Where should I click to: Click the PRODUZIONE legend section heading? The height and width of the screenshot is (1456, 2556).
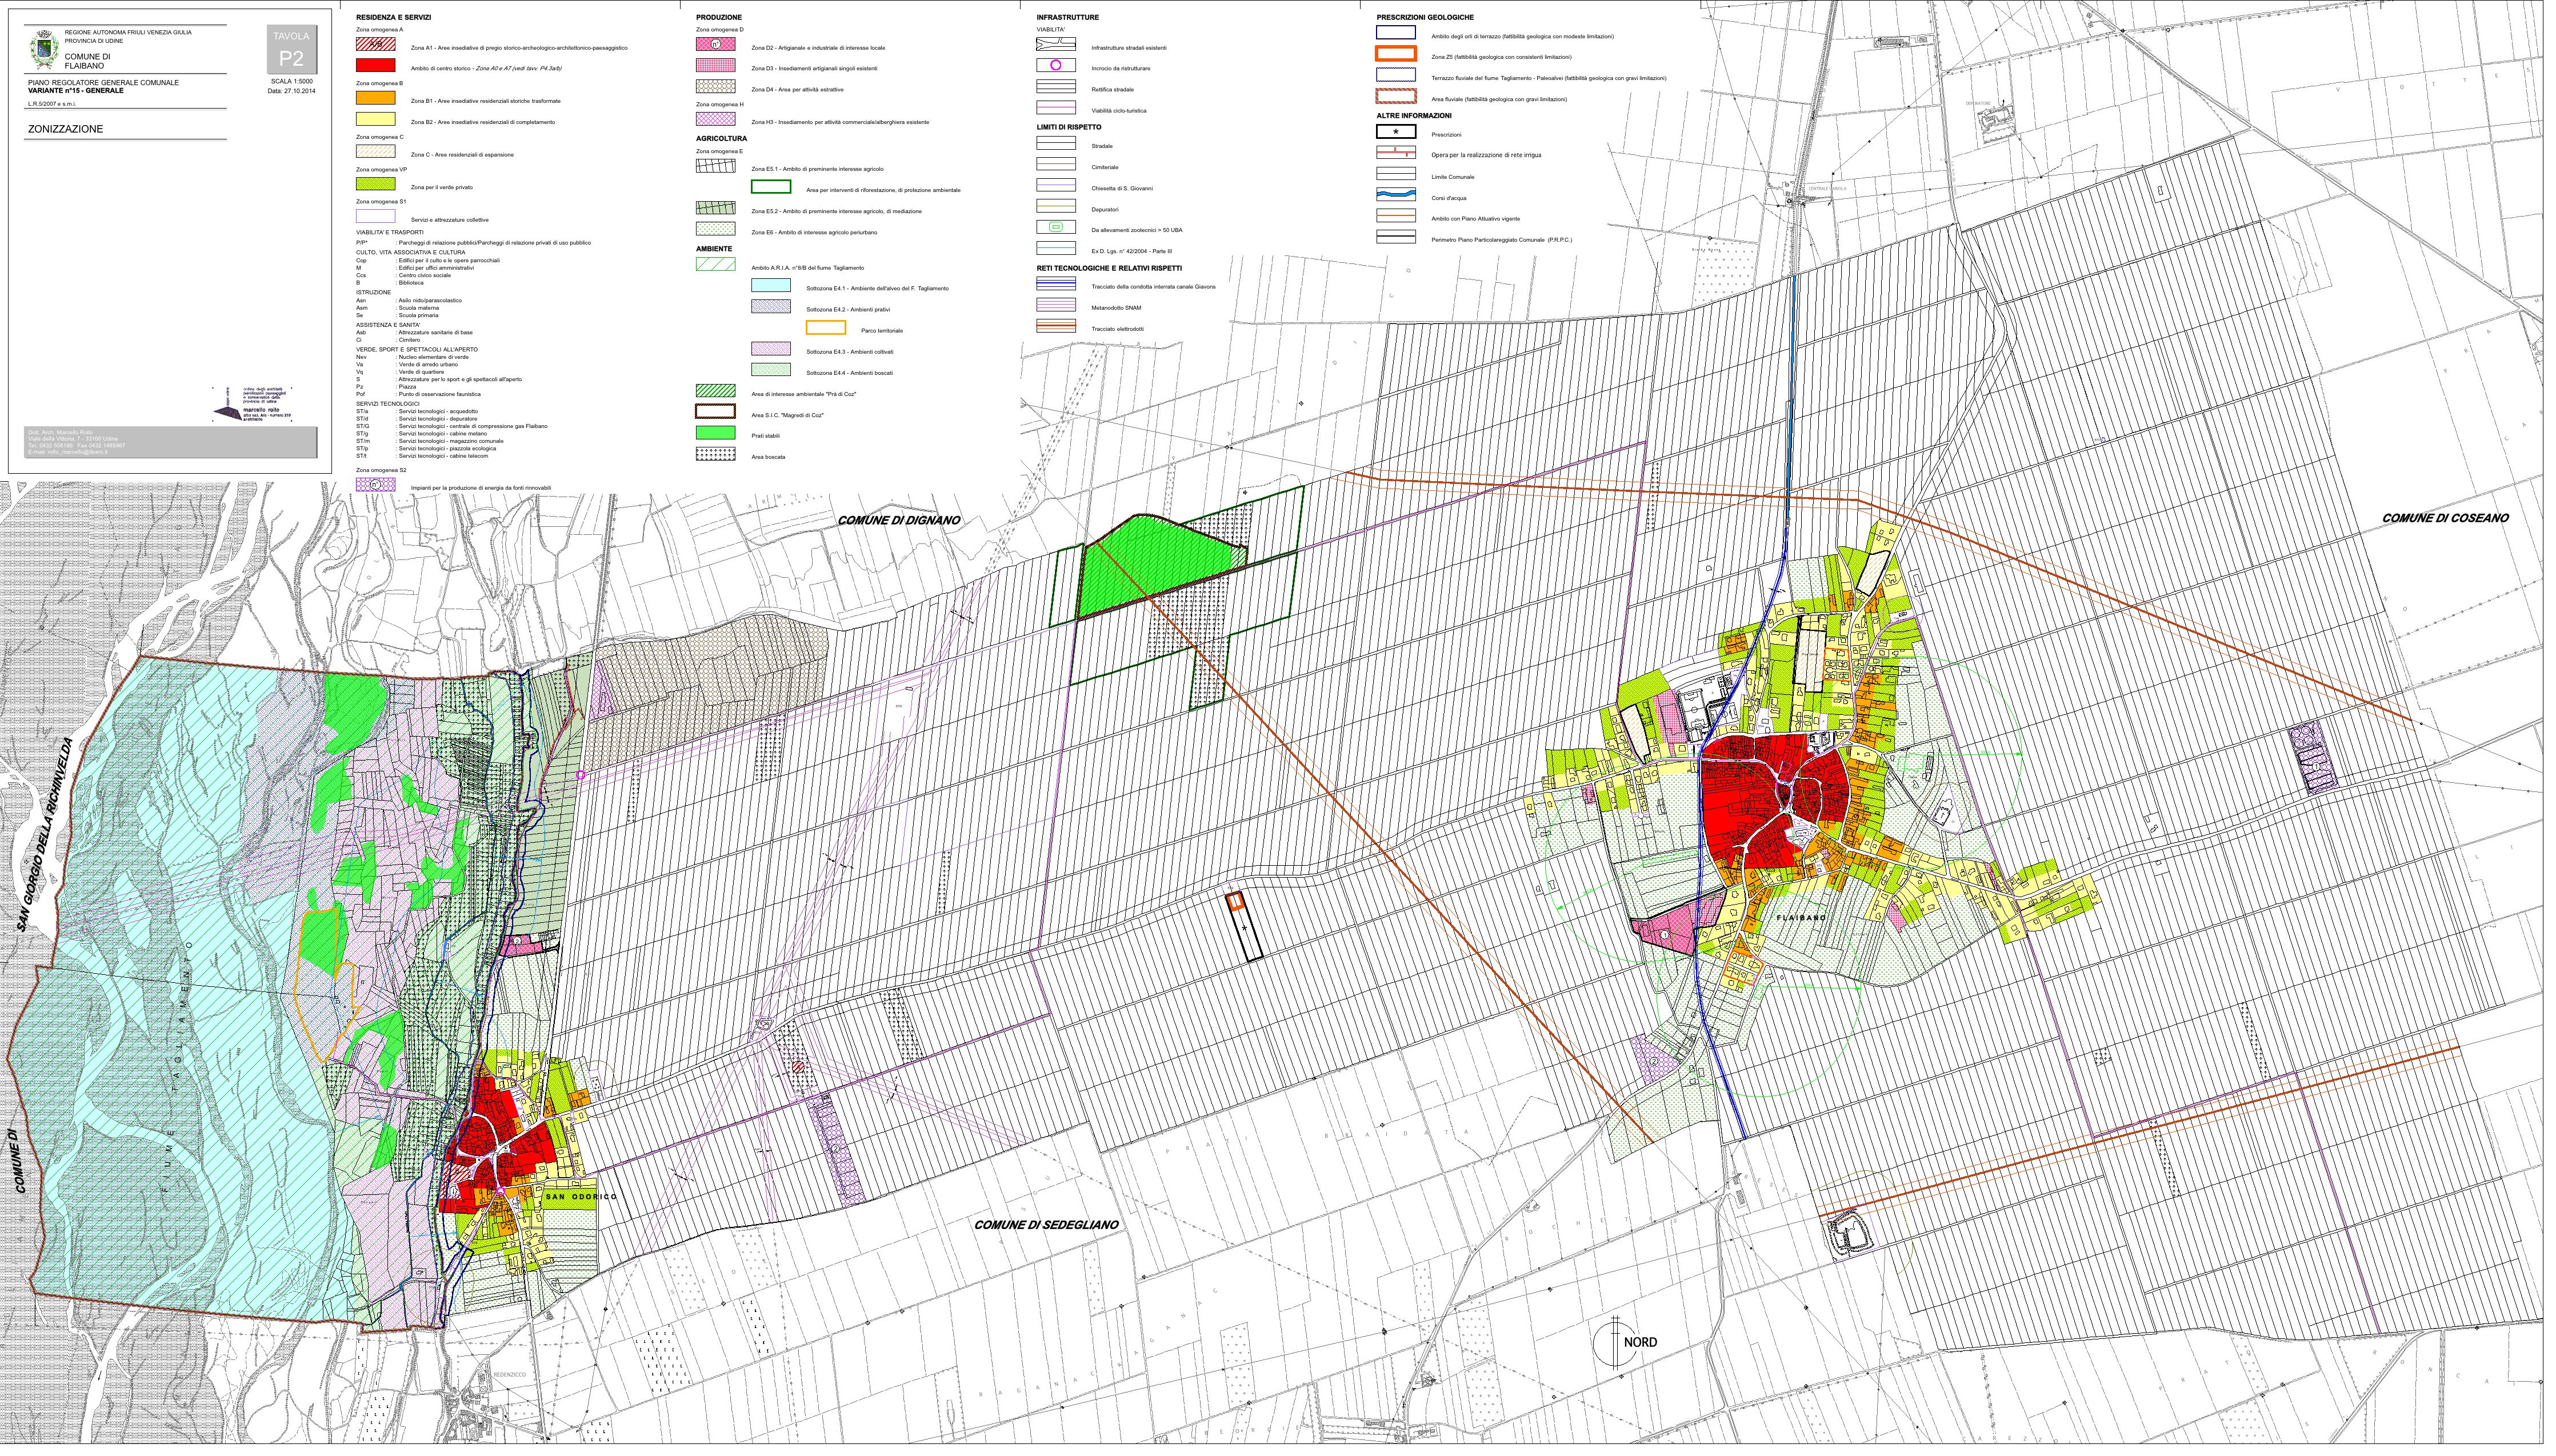tap(719, 17)
